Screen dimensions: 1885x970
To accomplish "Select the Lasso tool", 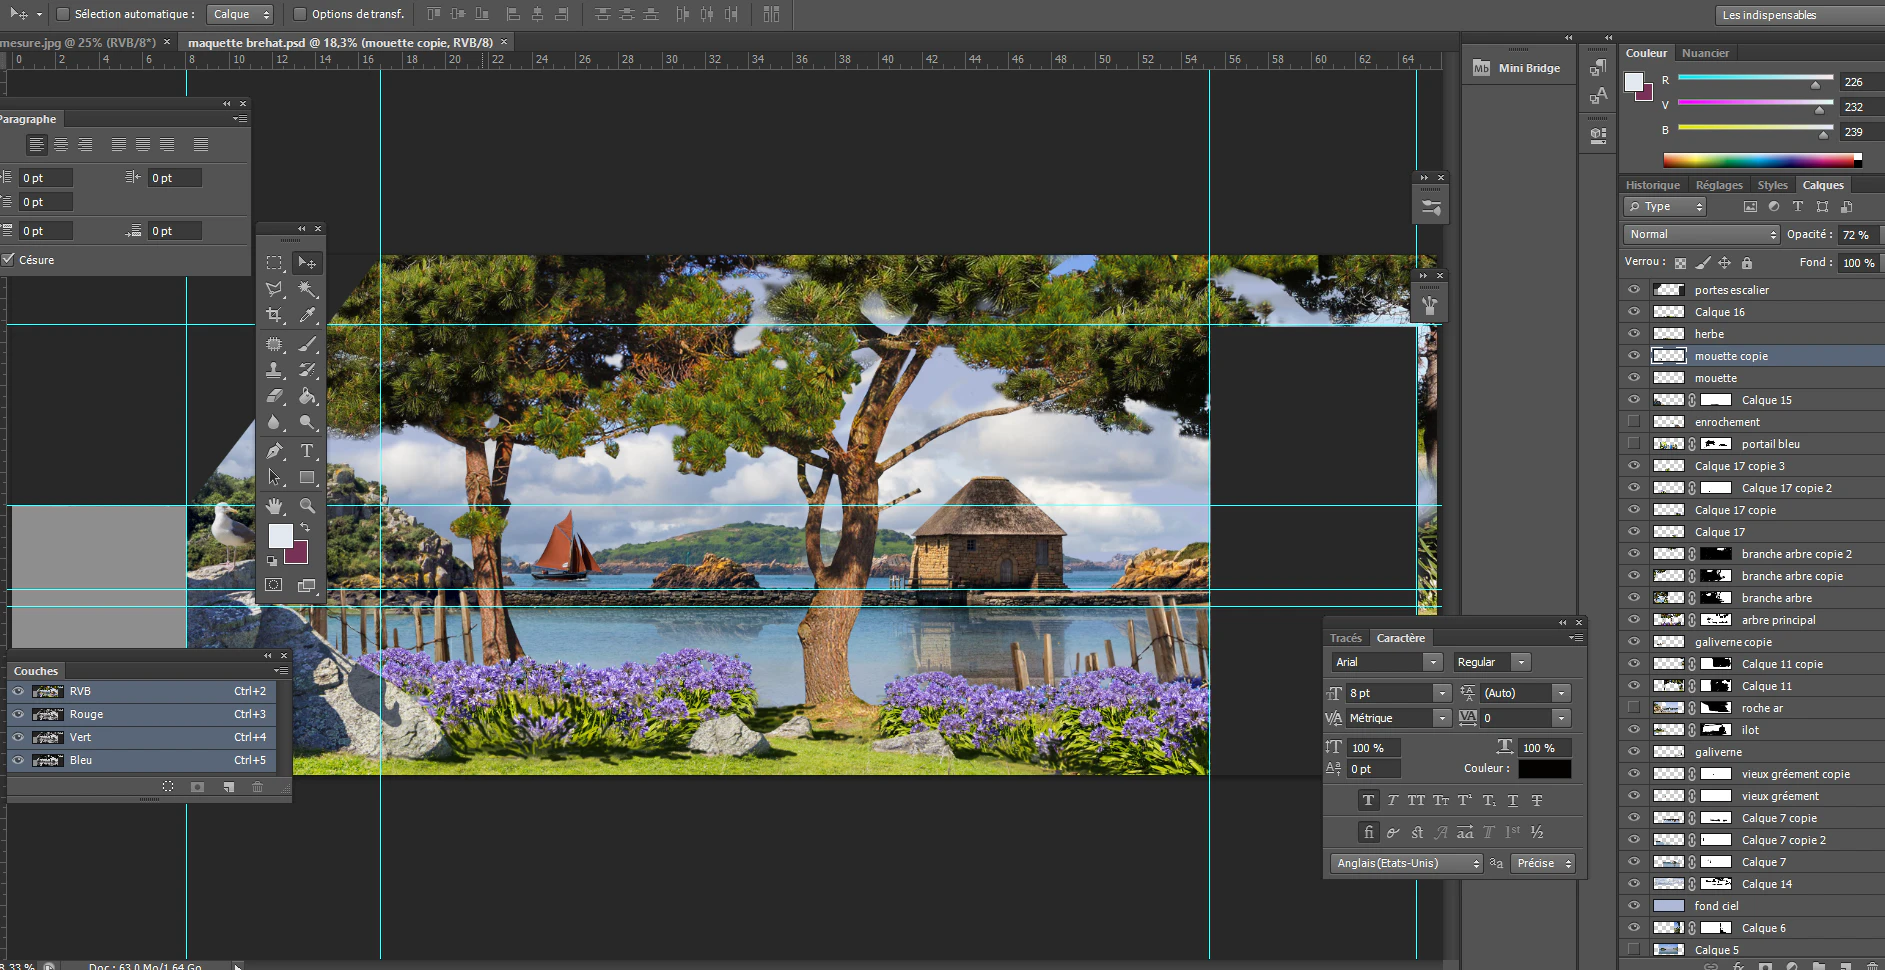I will coord(274,289).
